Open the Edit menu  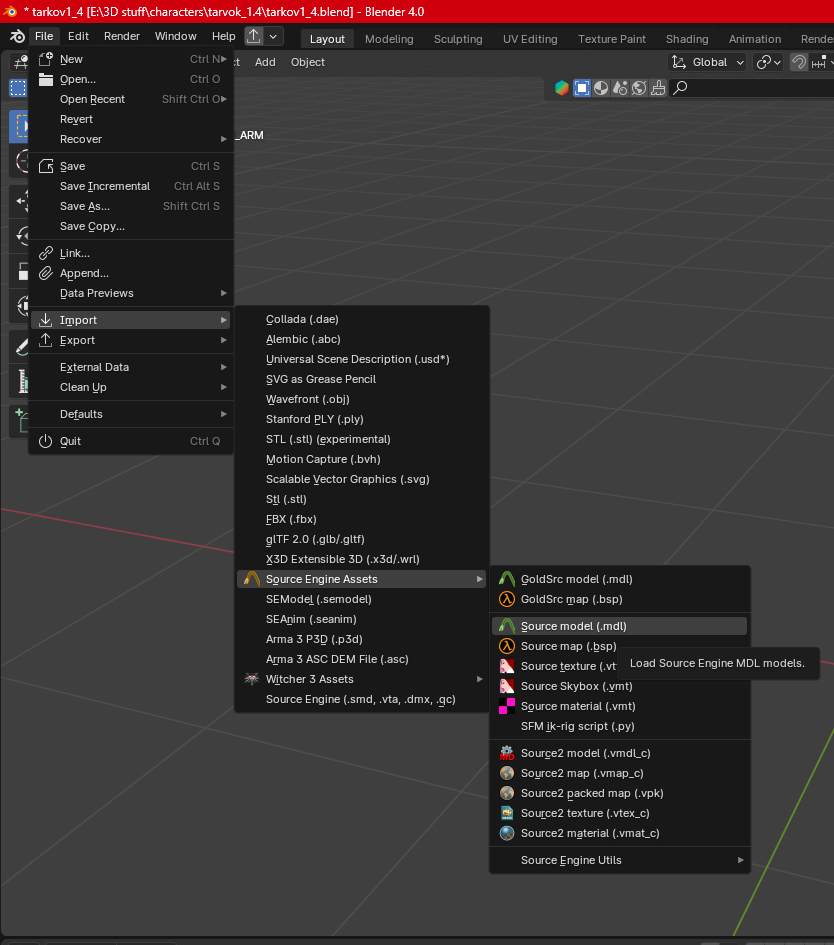point(78,36)
